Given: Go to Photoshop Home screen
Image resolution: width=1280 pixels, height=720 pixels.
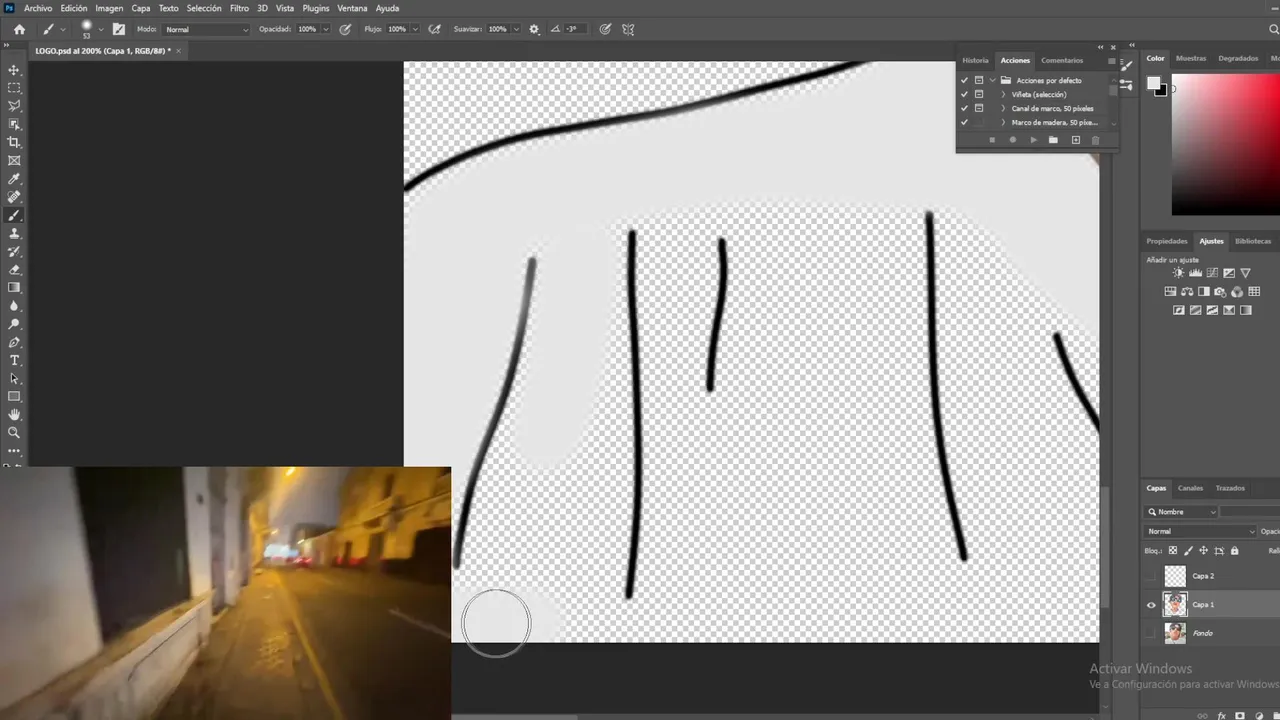Looking at the screenshot, I should click(19, 29).
